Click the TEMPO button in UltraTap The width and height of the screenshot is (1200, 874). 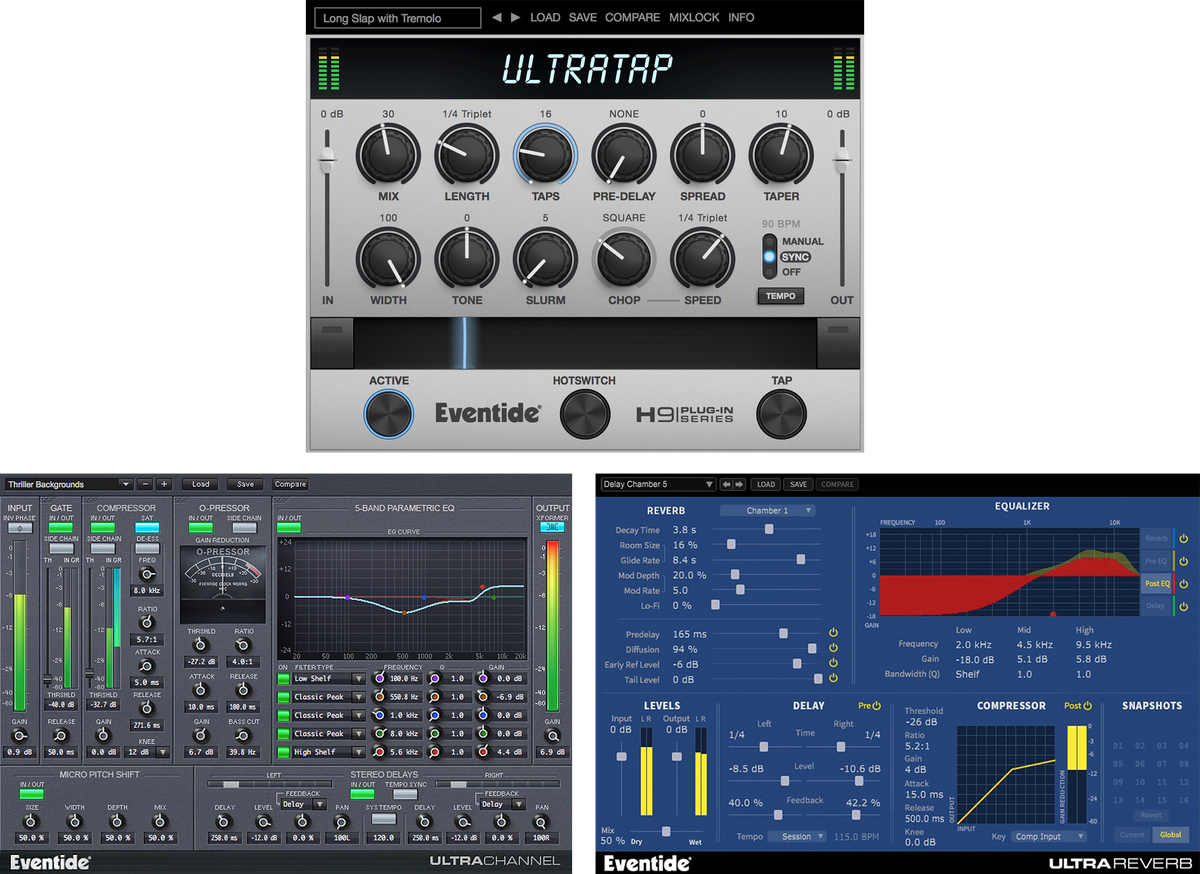click(781, 296)
